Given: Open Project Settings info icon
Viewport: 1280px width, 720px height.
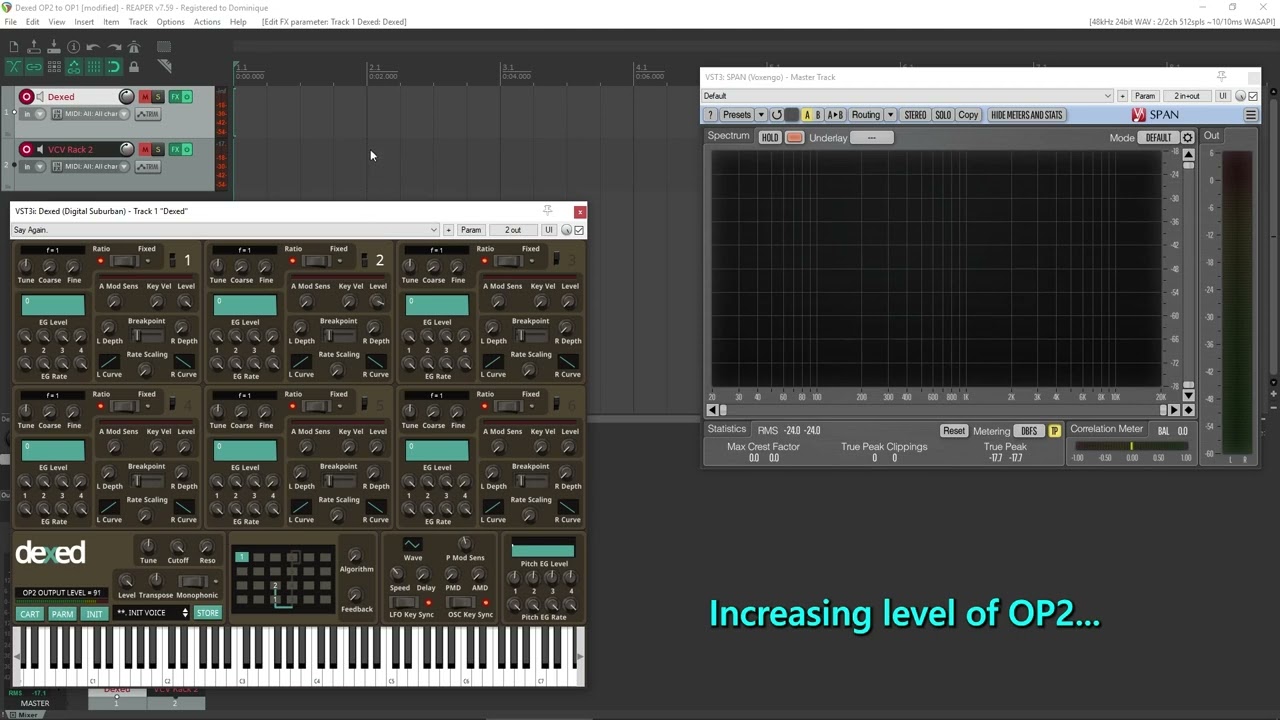Looking at the screenshot, I should (73, 47).
